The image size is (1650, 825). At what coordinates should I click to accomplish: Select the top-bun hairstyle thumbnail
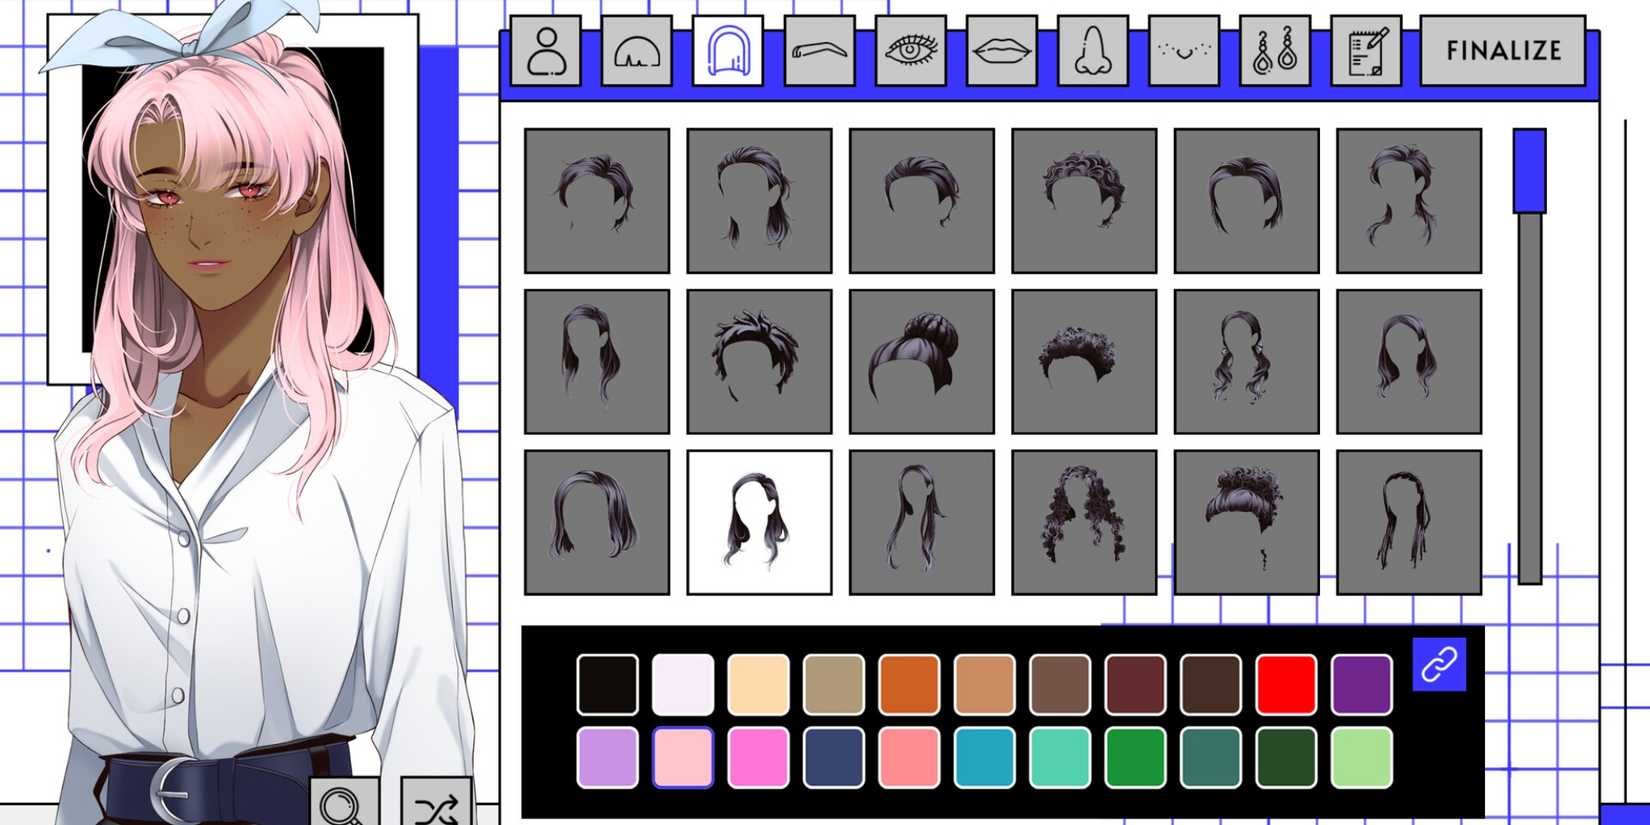(921, 362)
